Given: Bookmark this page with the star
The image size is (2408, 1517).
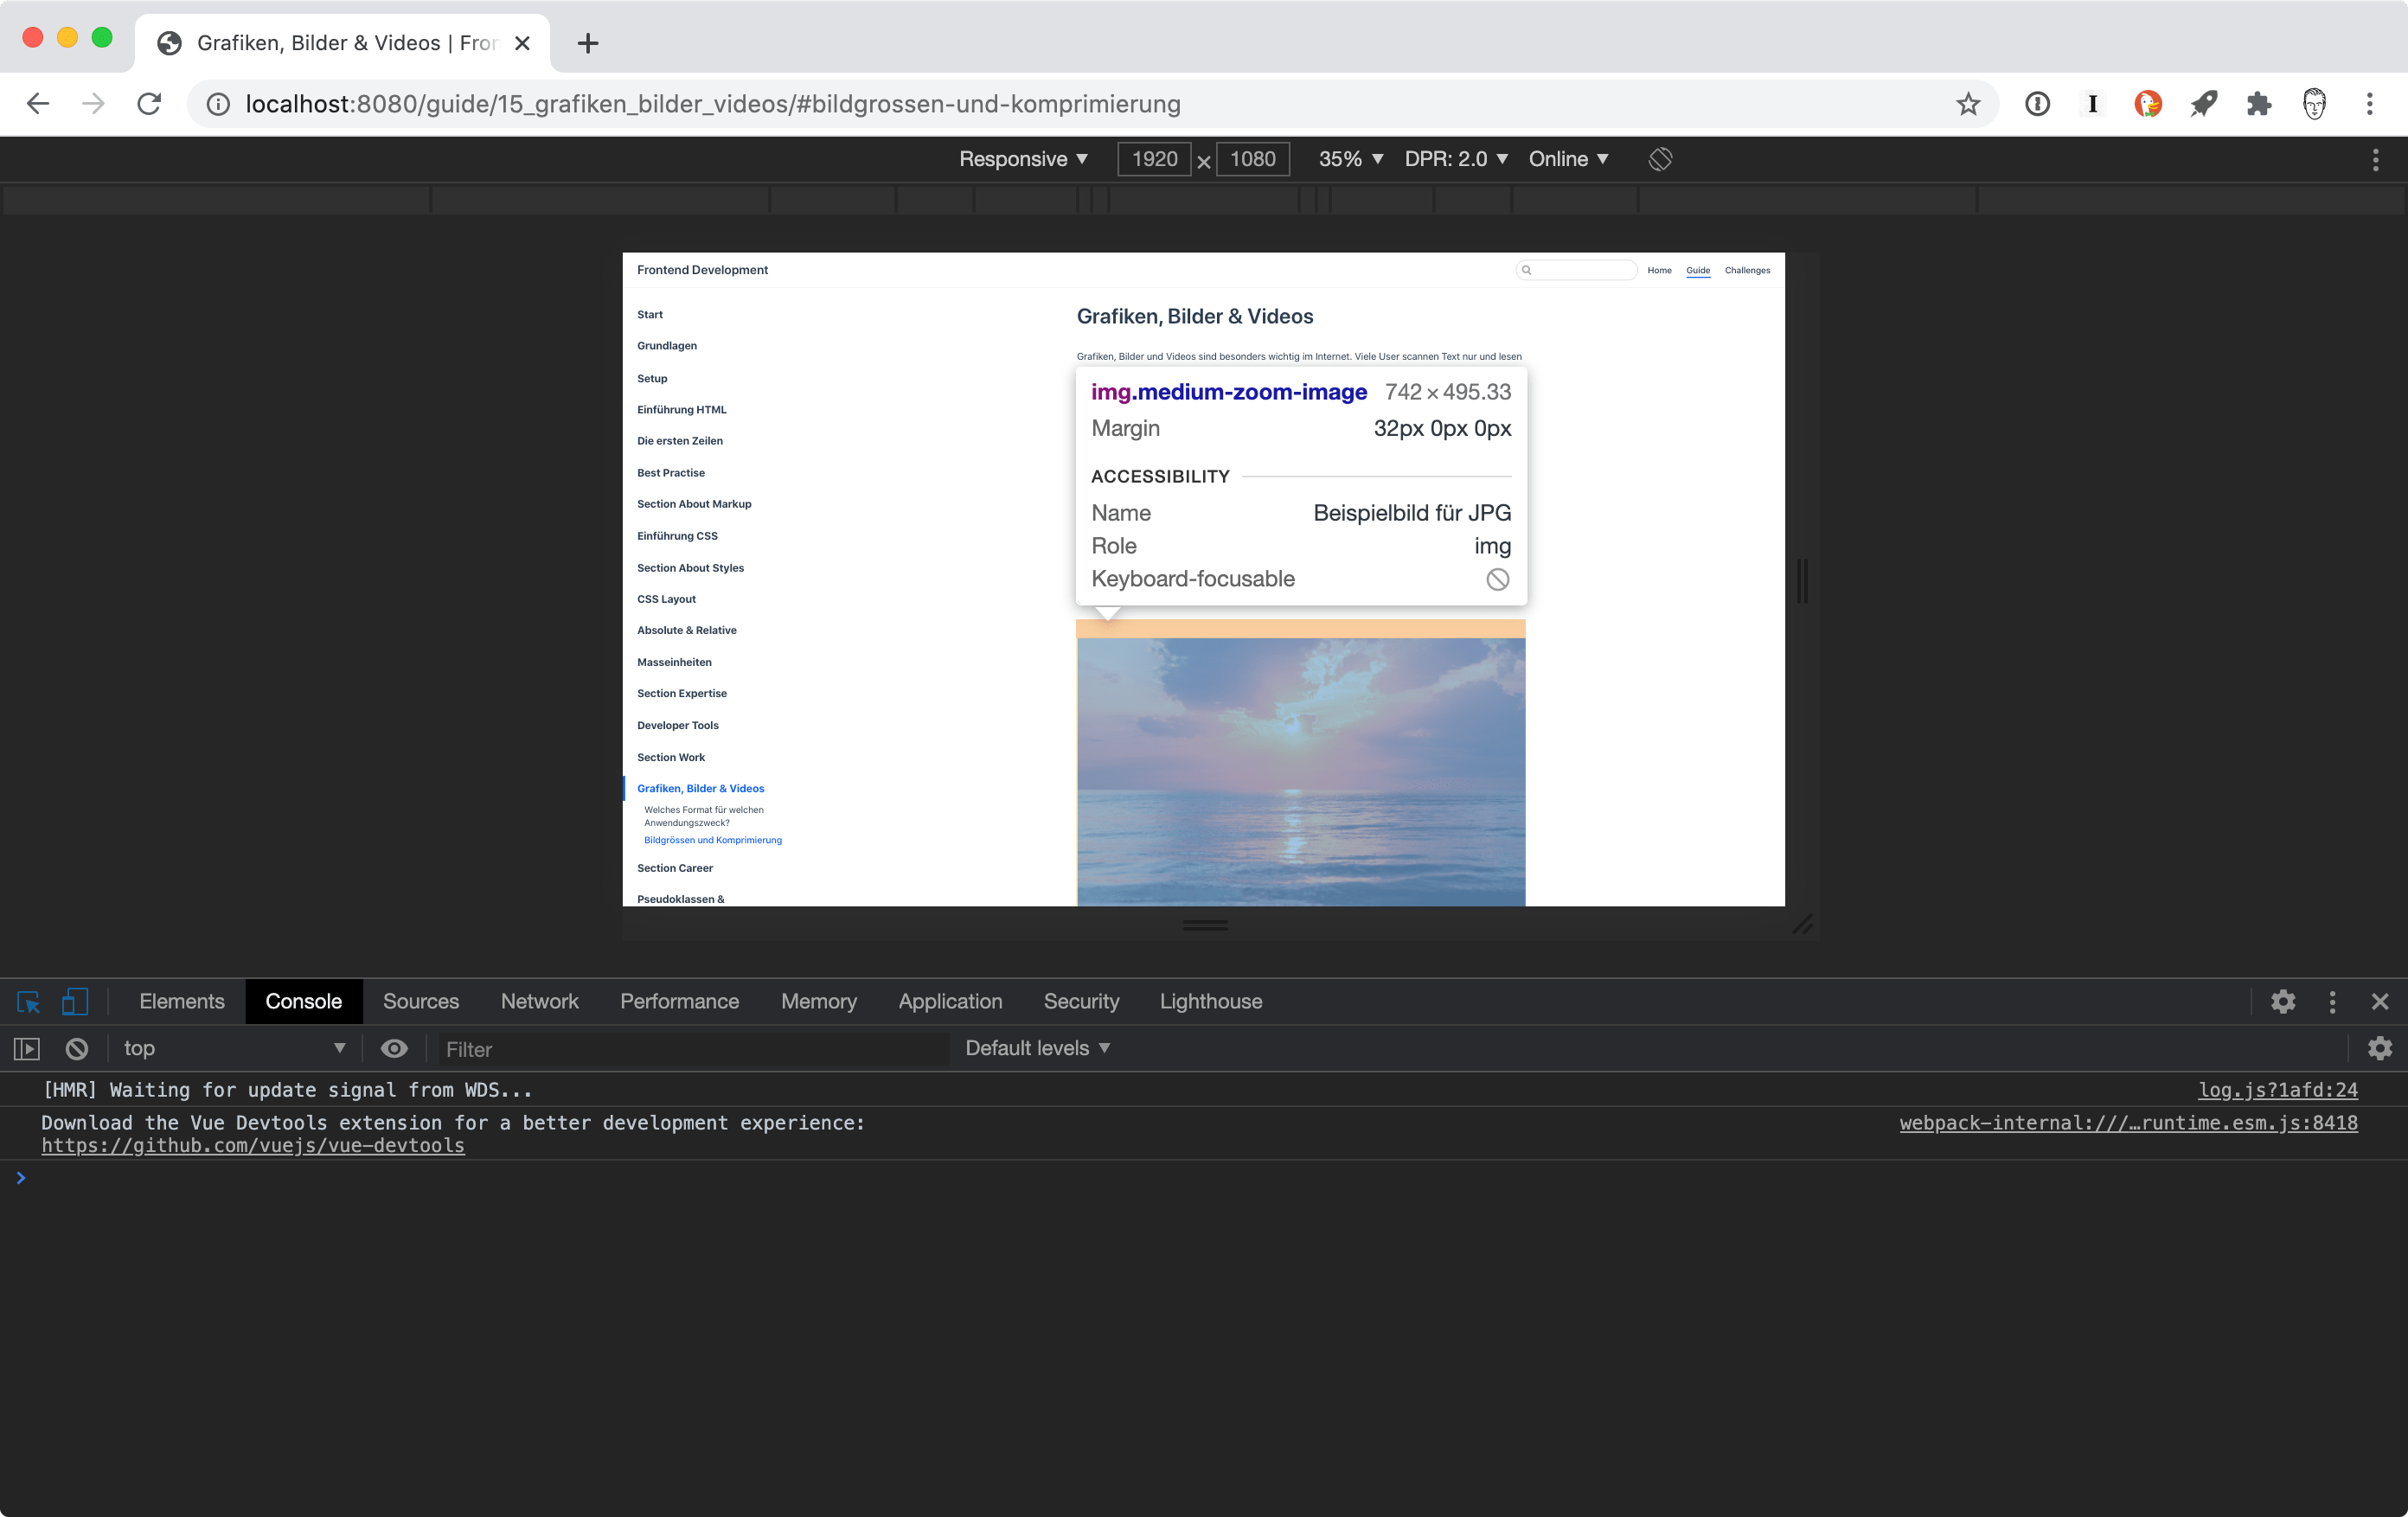Looking at the screenshot, I should 1968,104.
